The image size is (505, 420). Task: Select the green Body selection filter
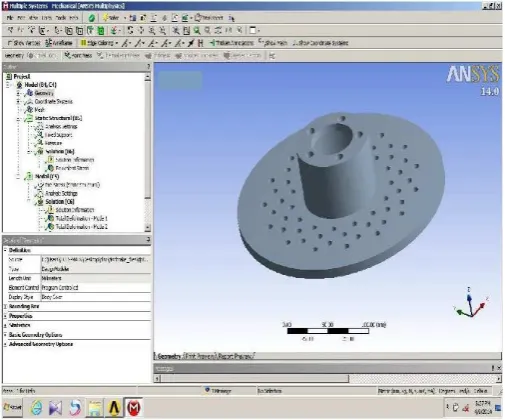pyautogui.click(x=101, y=31)
